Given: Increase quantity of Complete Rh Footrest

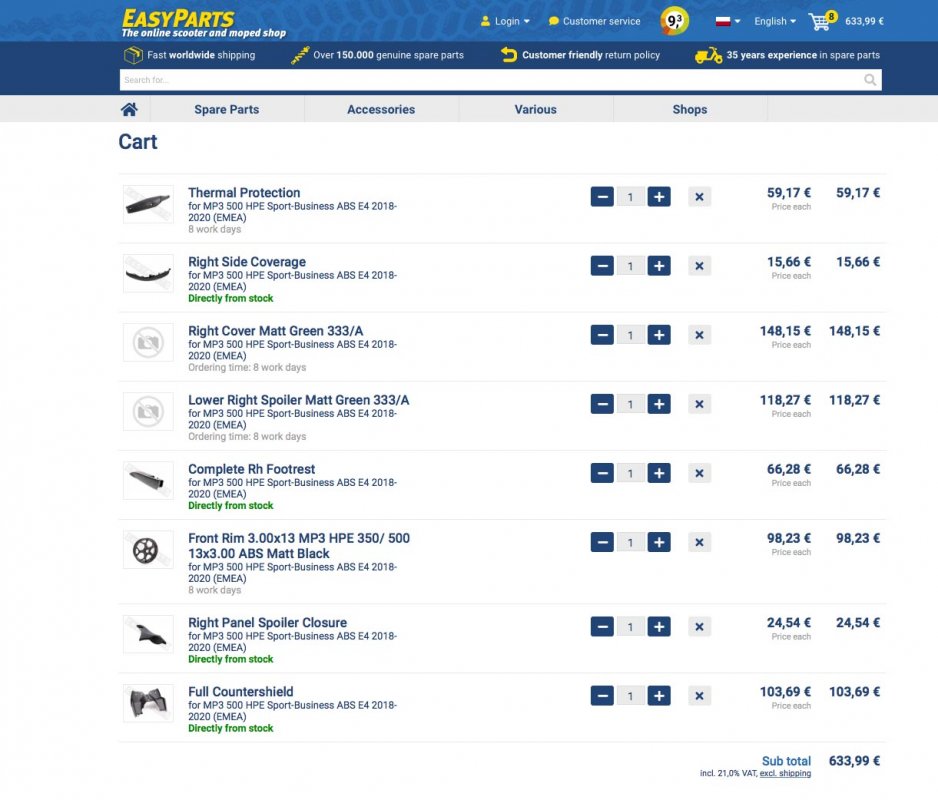Looking at the screenshot, I should coord(659,473).
